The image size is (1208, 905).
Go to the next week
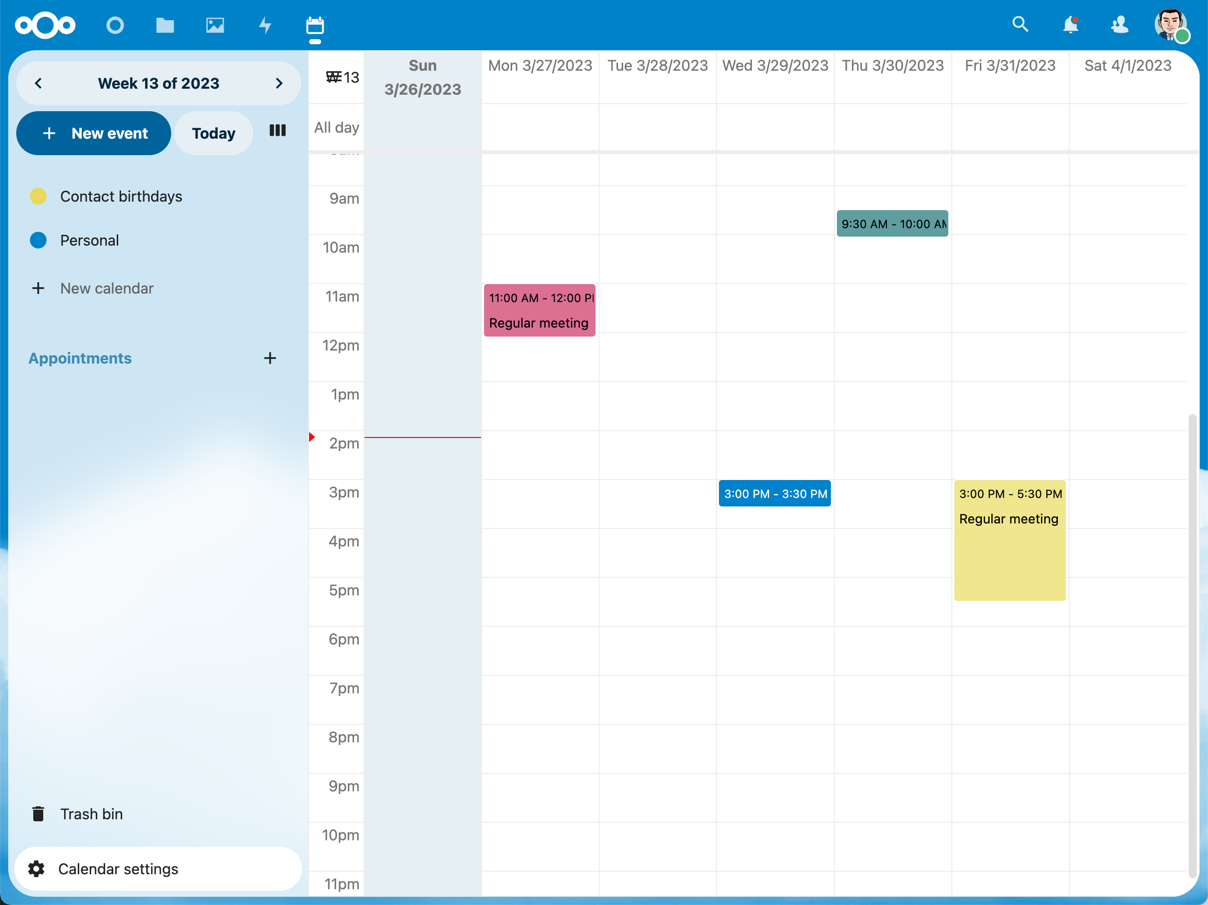click(x=279, y=83)
